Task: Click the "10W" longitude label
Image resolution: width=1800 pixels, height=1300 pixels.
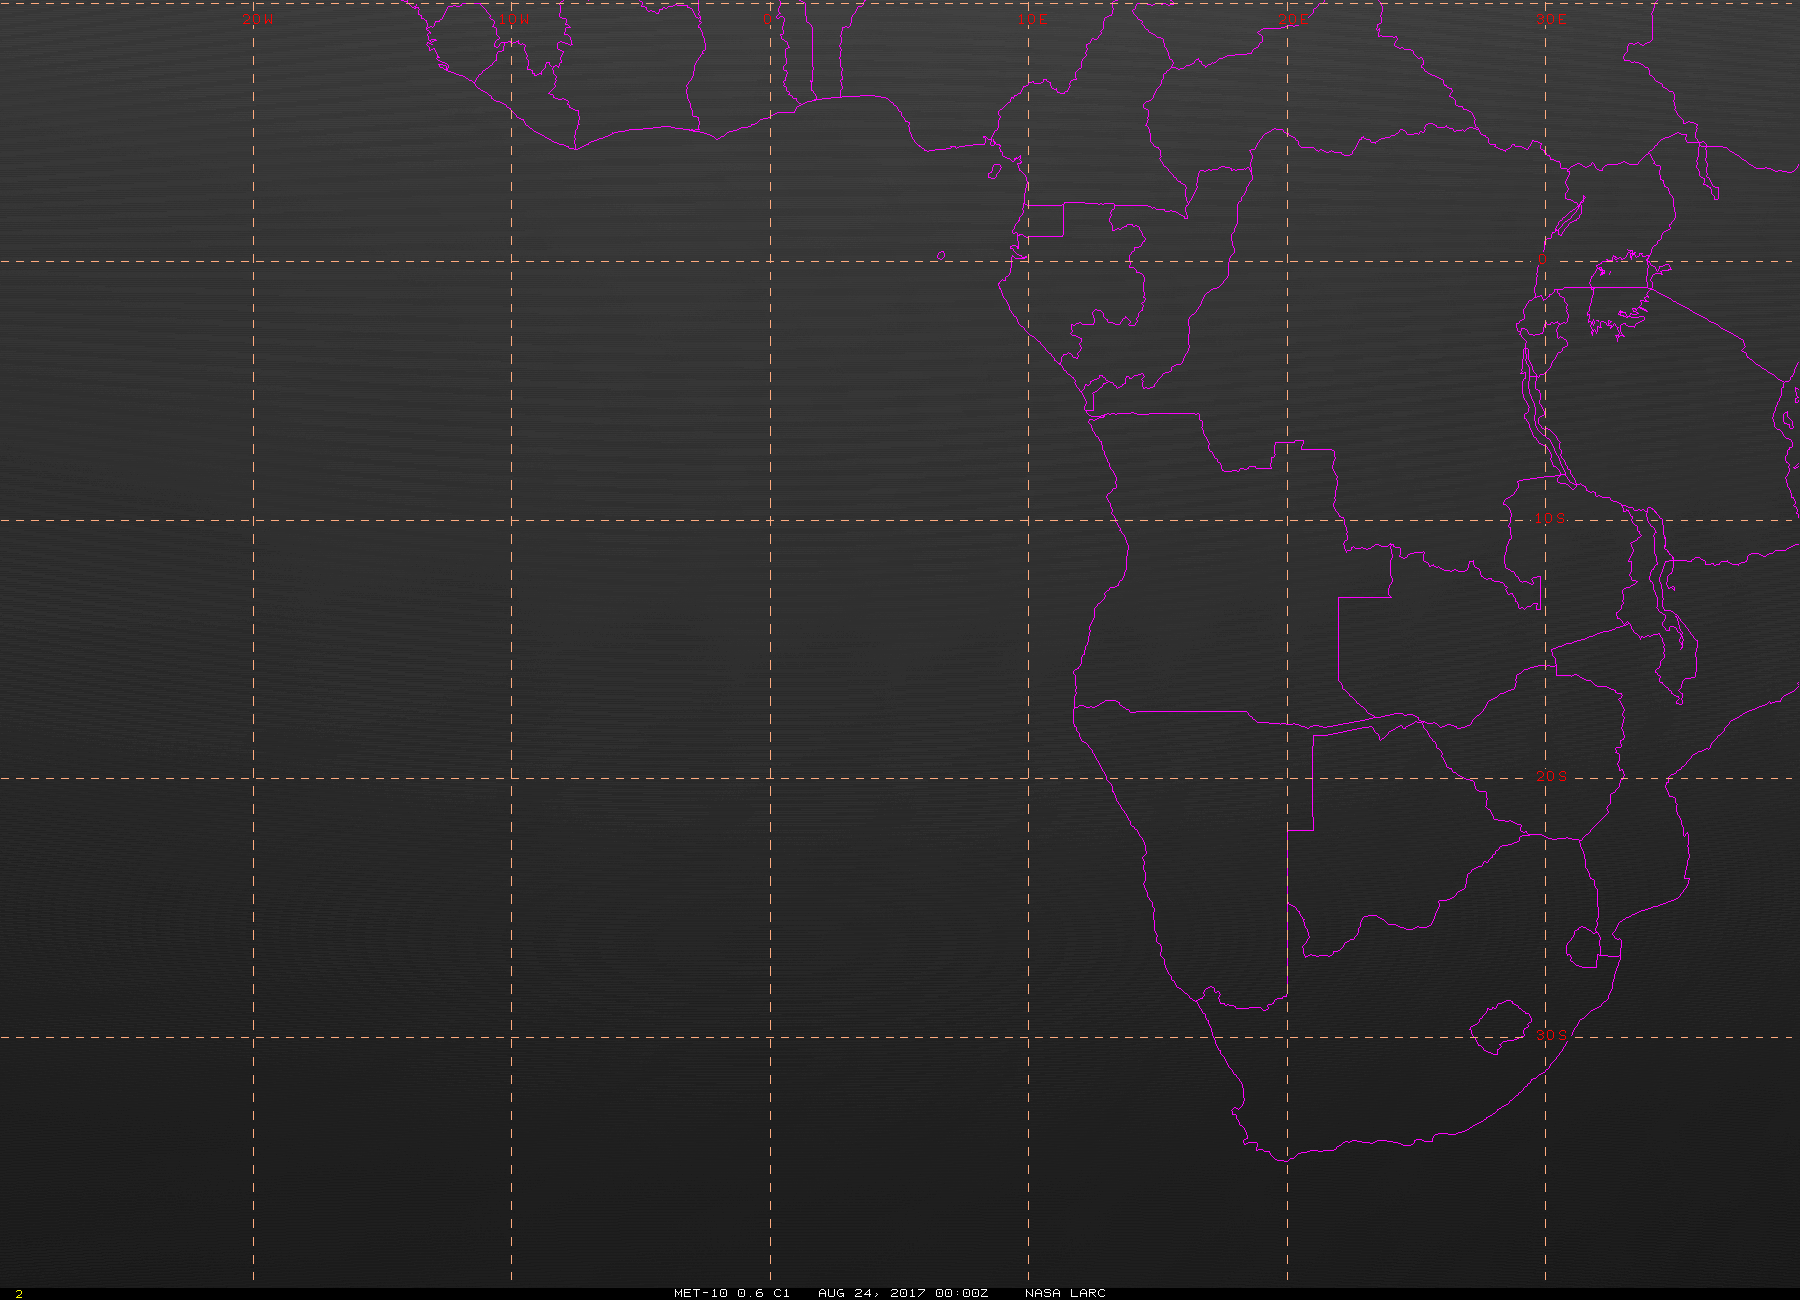Action: 514,19
